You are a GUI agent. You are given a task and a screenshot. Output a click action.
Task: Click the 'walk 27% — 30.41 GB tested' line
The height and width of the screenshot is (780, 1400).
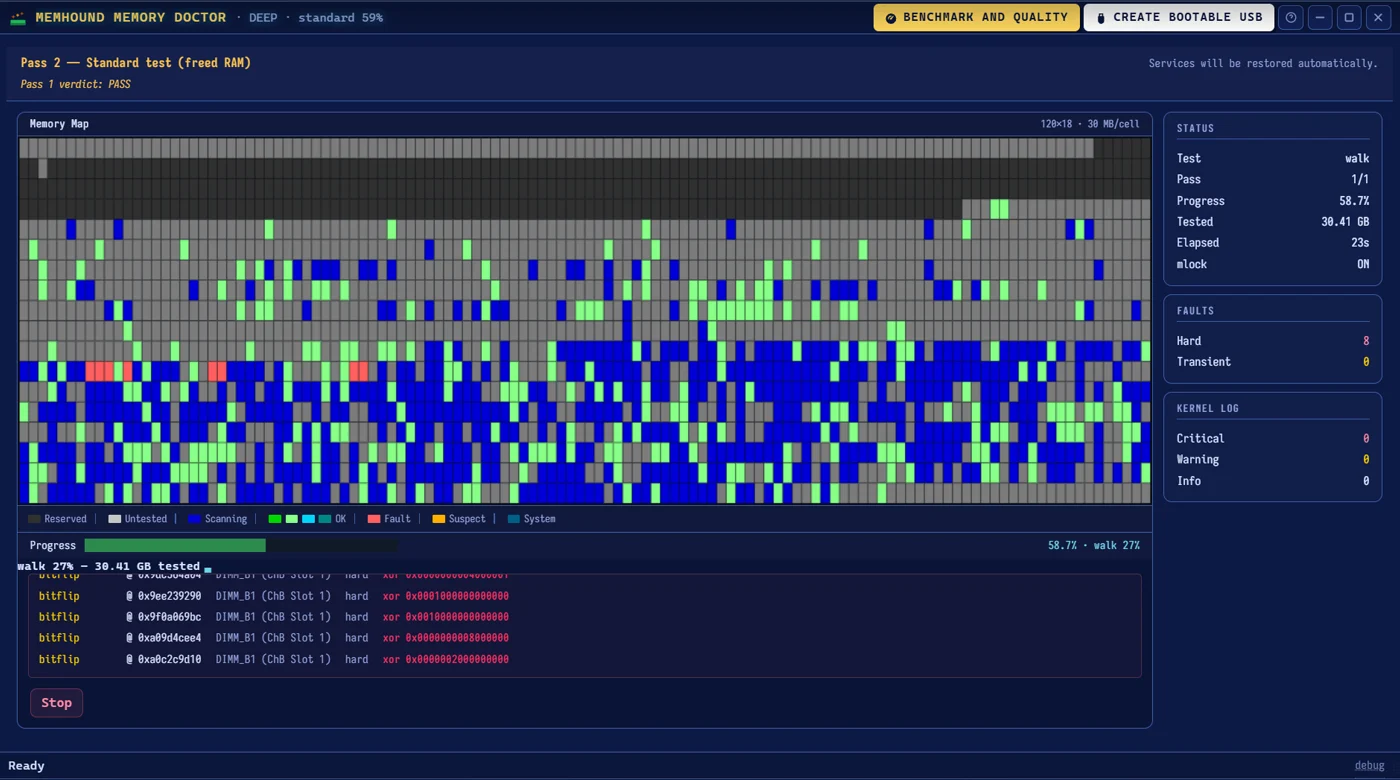coord(109,566)
